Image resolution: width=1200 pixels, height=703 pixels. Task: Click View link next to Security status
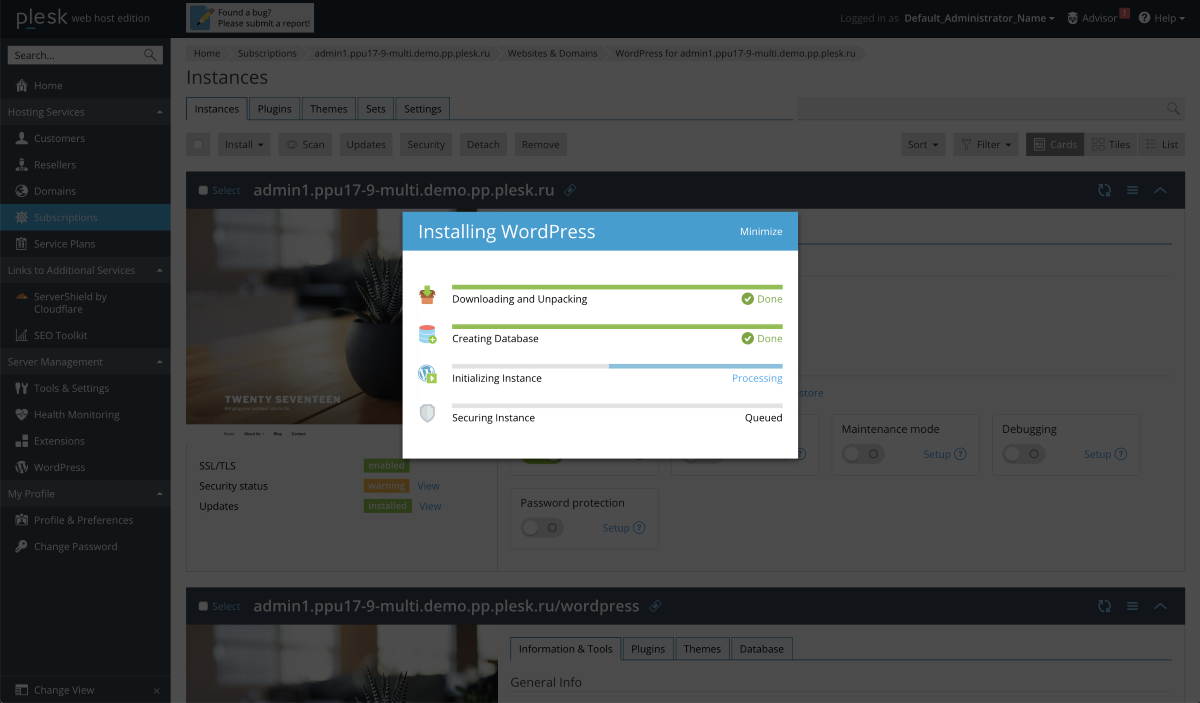click(x=428, y=486)
